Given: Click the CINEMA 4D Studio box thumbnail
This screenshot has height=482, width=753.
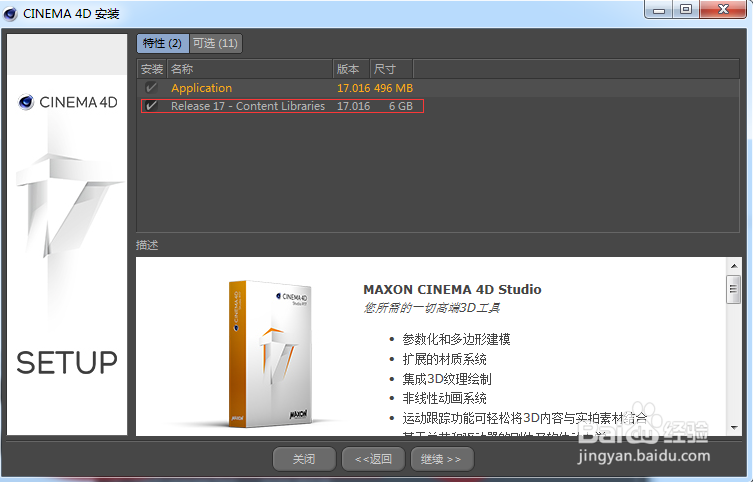Looking at the screenshot, I should (270, 353).
